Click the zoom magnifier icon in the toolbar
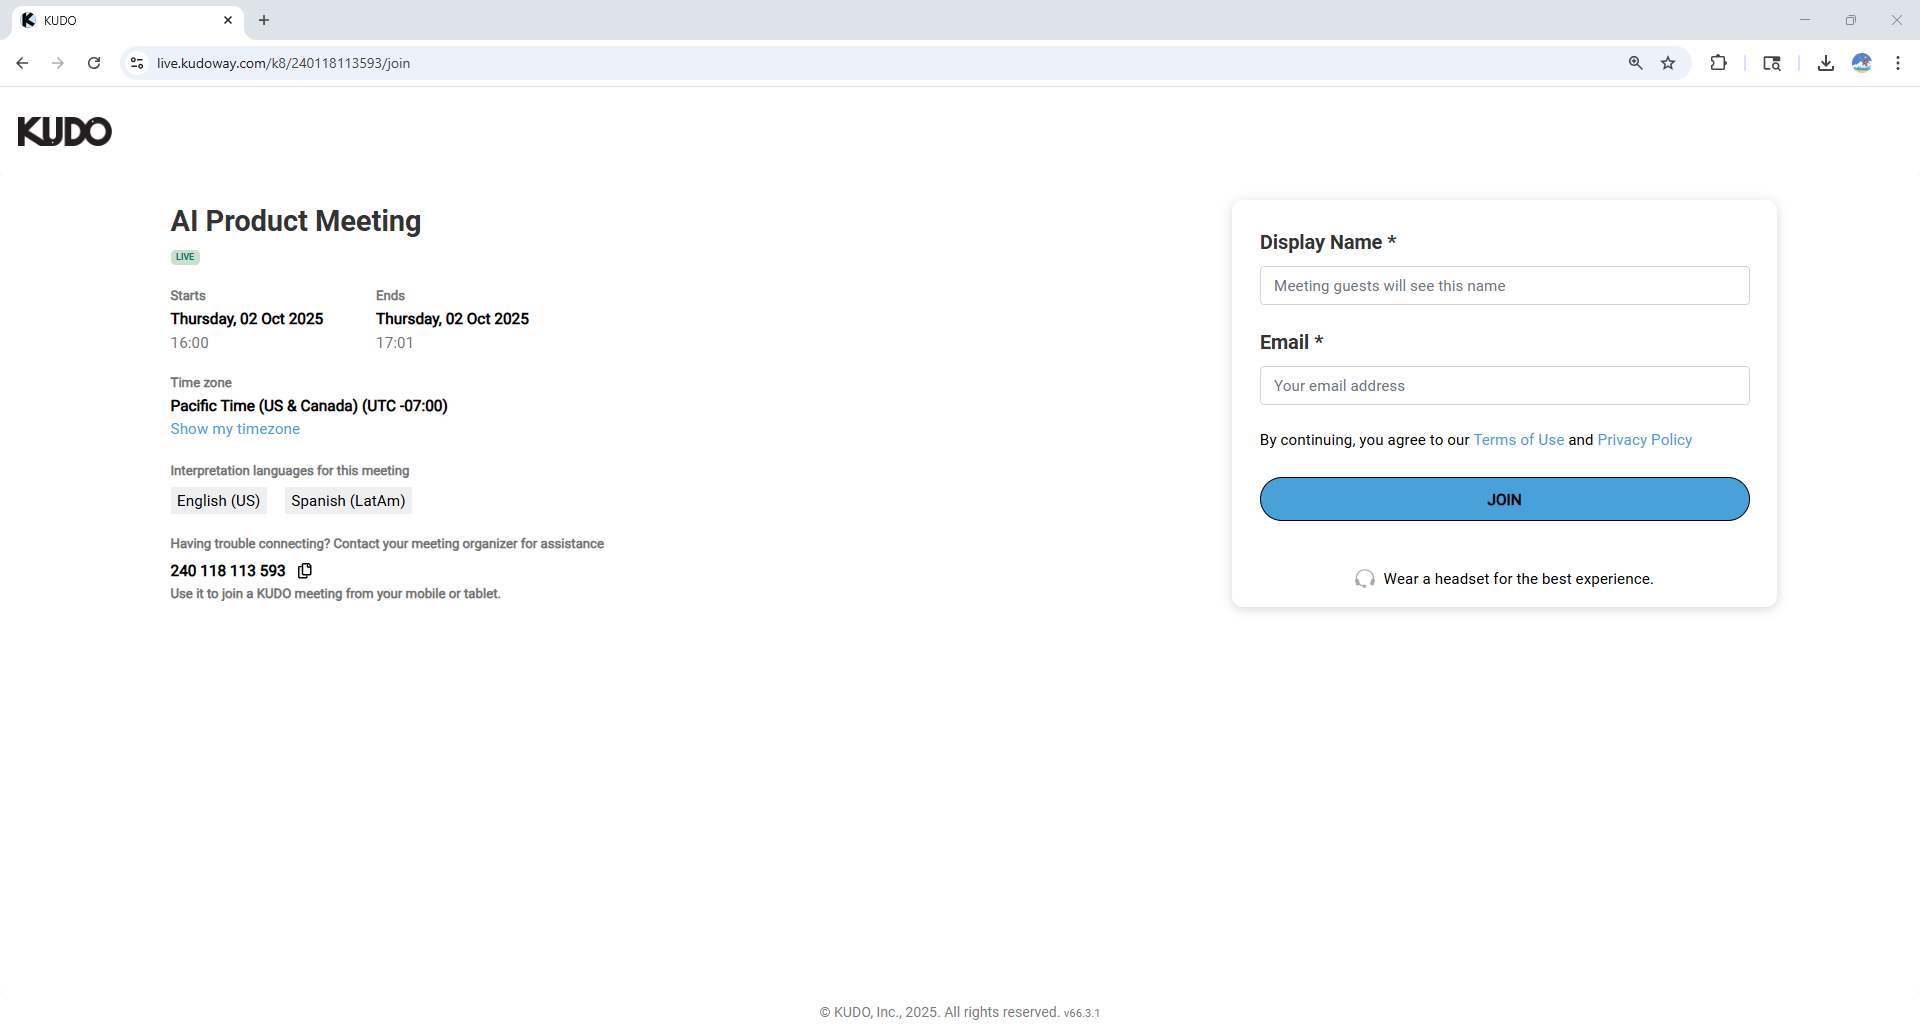The image size is (1920, 1032). tap(1636, 63)
